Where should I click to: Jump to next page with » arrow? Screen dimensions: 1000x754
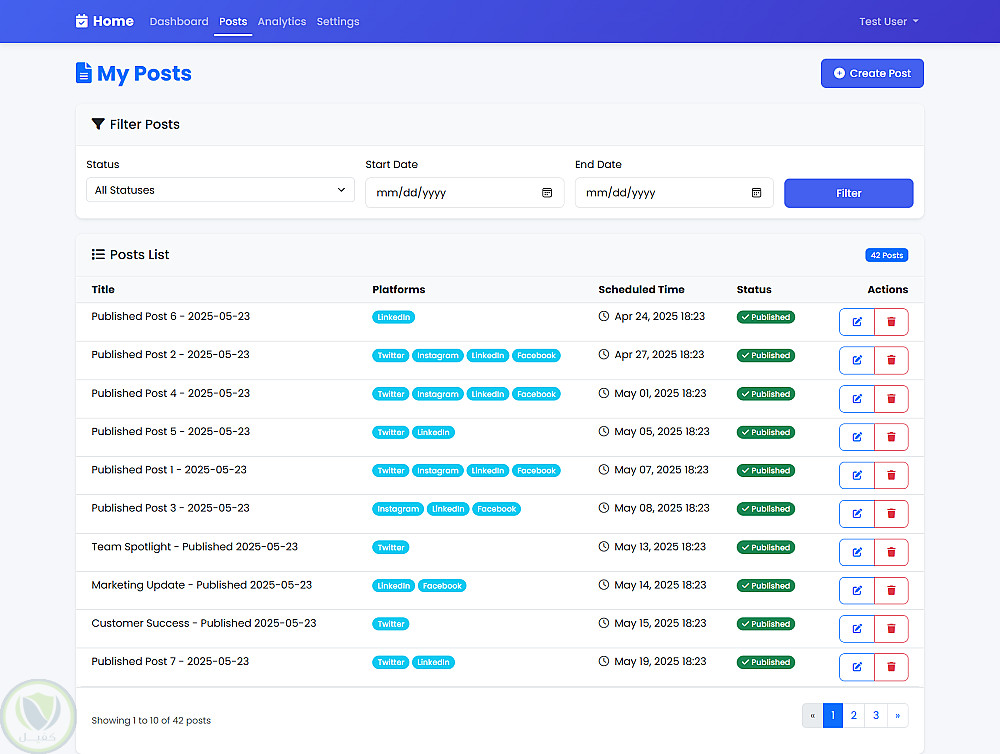coord(897,715)
